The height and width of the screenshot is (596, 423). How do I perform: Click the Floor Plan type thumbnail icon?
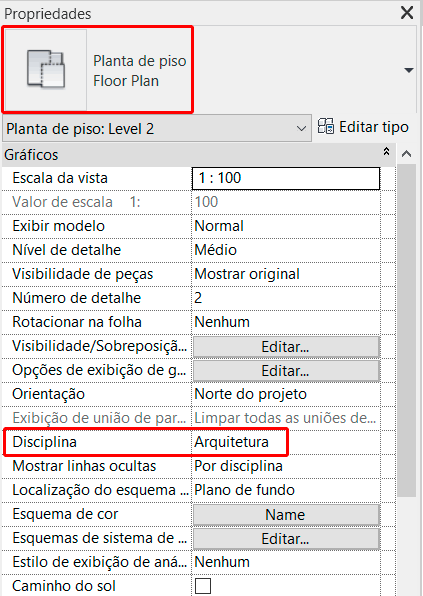click(46, 70)
